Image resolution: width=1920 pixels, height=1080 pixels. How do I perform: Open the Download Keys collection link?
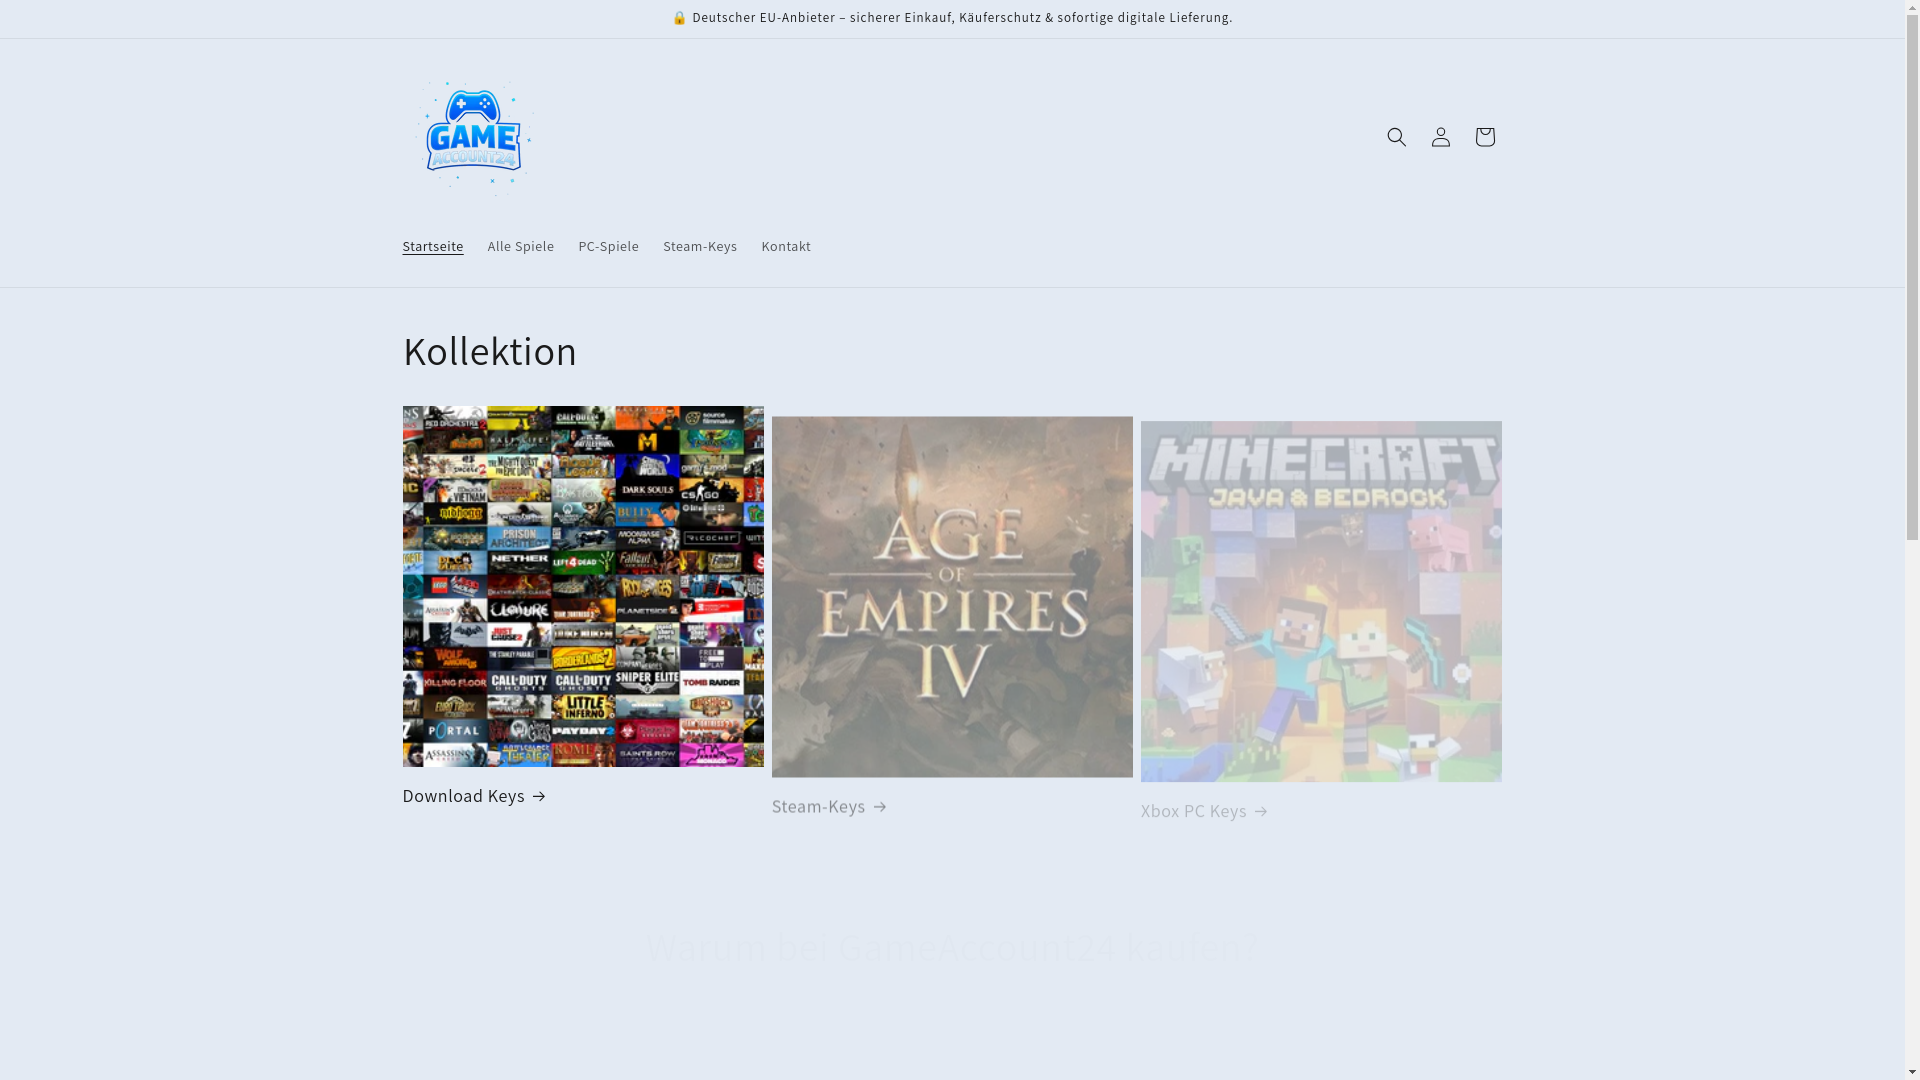pos(475,796)
